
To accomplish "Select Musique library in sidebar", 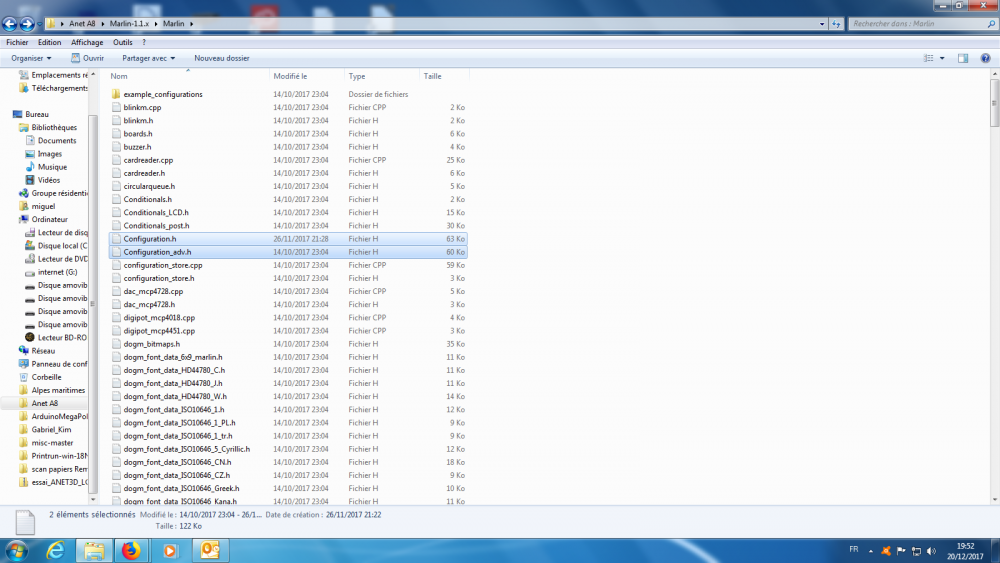I will click(52, 167).
